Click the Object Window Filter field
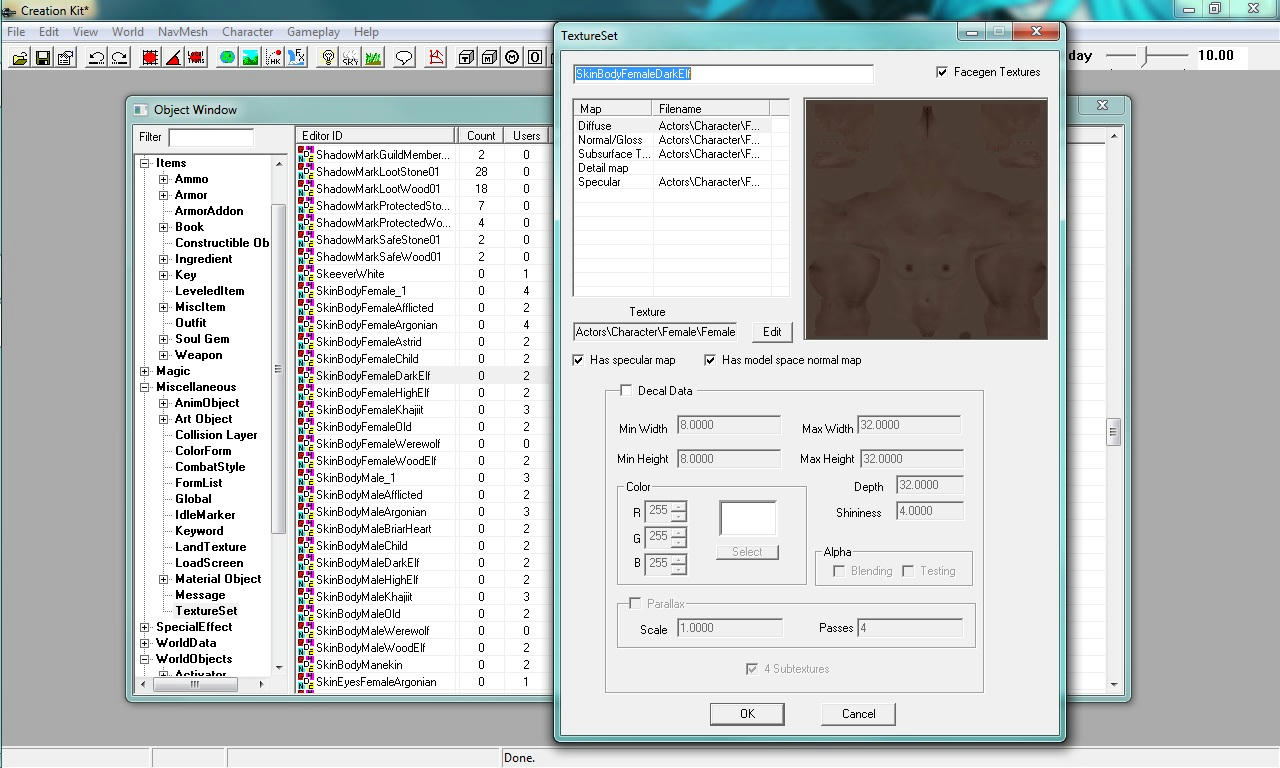Image resolution: width=1280 pixels, height=768 pixels. [211, 137]
